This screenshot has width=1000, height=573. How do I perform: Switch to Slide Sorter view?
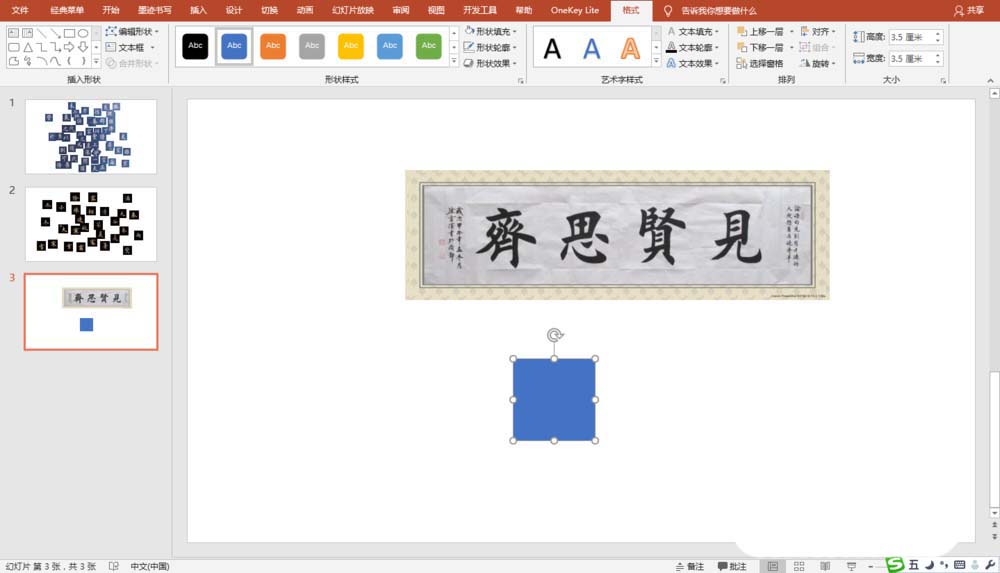click(798, 566)
